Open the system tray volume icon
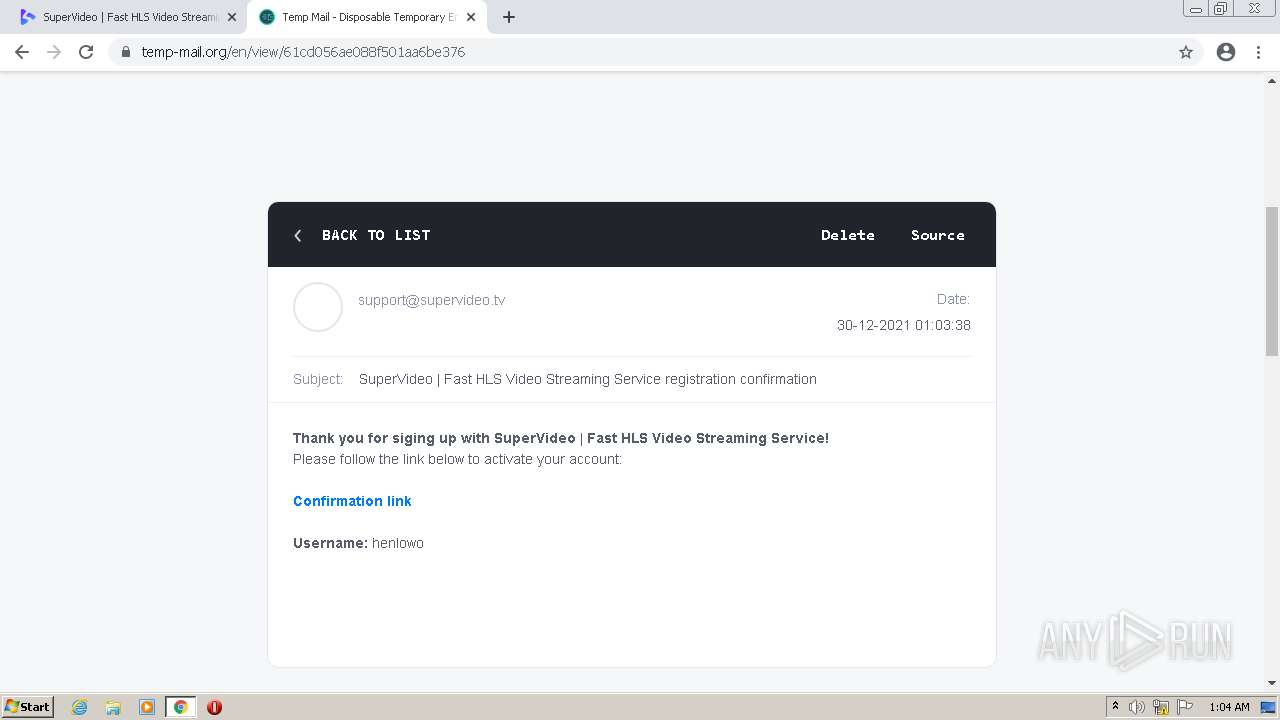The width and height of the screenshot is (1280, 720). click(x=1137, y=707)
